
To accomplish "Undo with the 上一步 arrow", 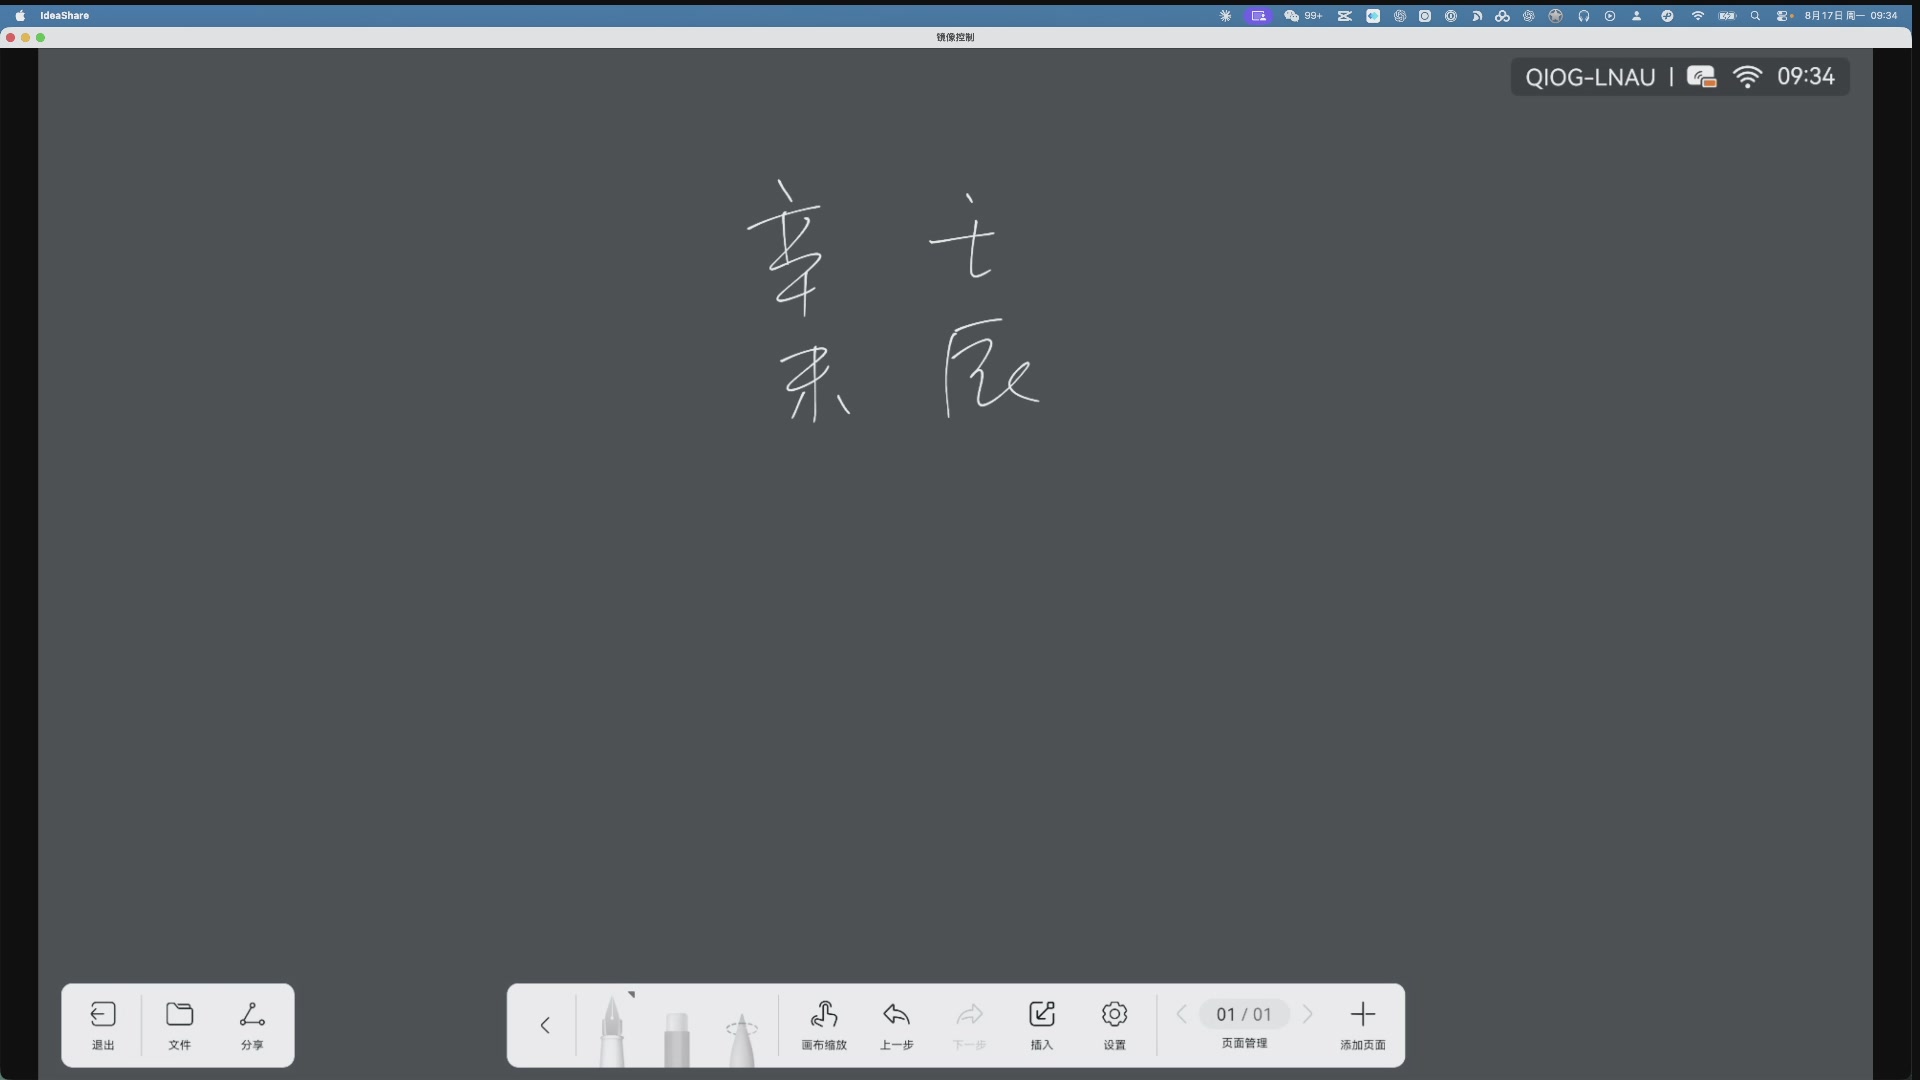I will 896,1015.
